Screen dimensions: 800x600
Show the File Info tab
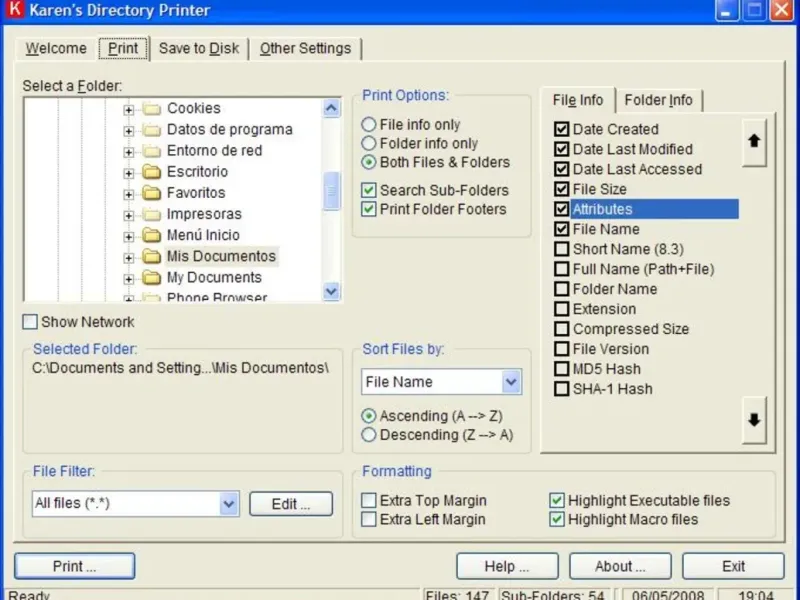click(578, 100)
